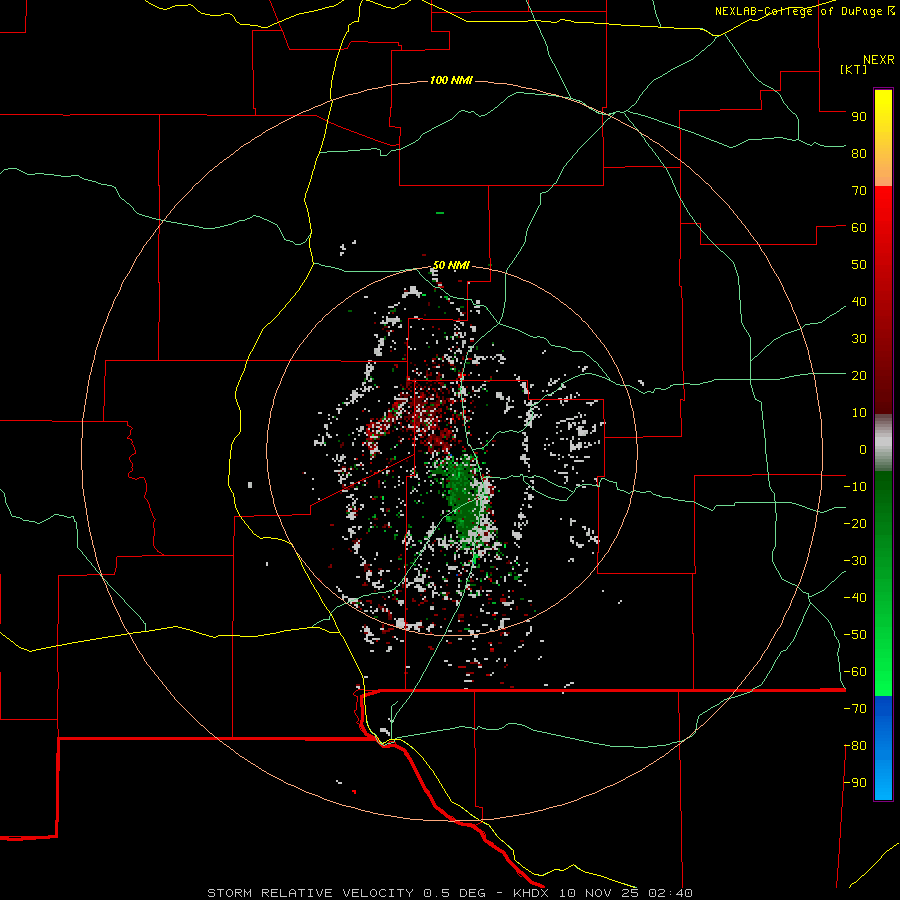Screen dimensions: 900x900
Task: Click the 80 value on velocity scale
Action: pyautogui.click(x=859, y=153)
